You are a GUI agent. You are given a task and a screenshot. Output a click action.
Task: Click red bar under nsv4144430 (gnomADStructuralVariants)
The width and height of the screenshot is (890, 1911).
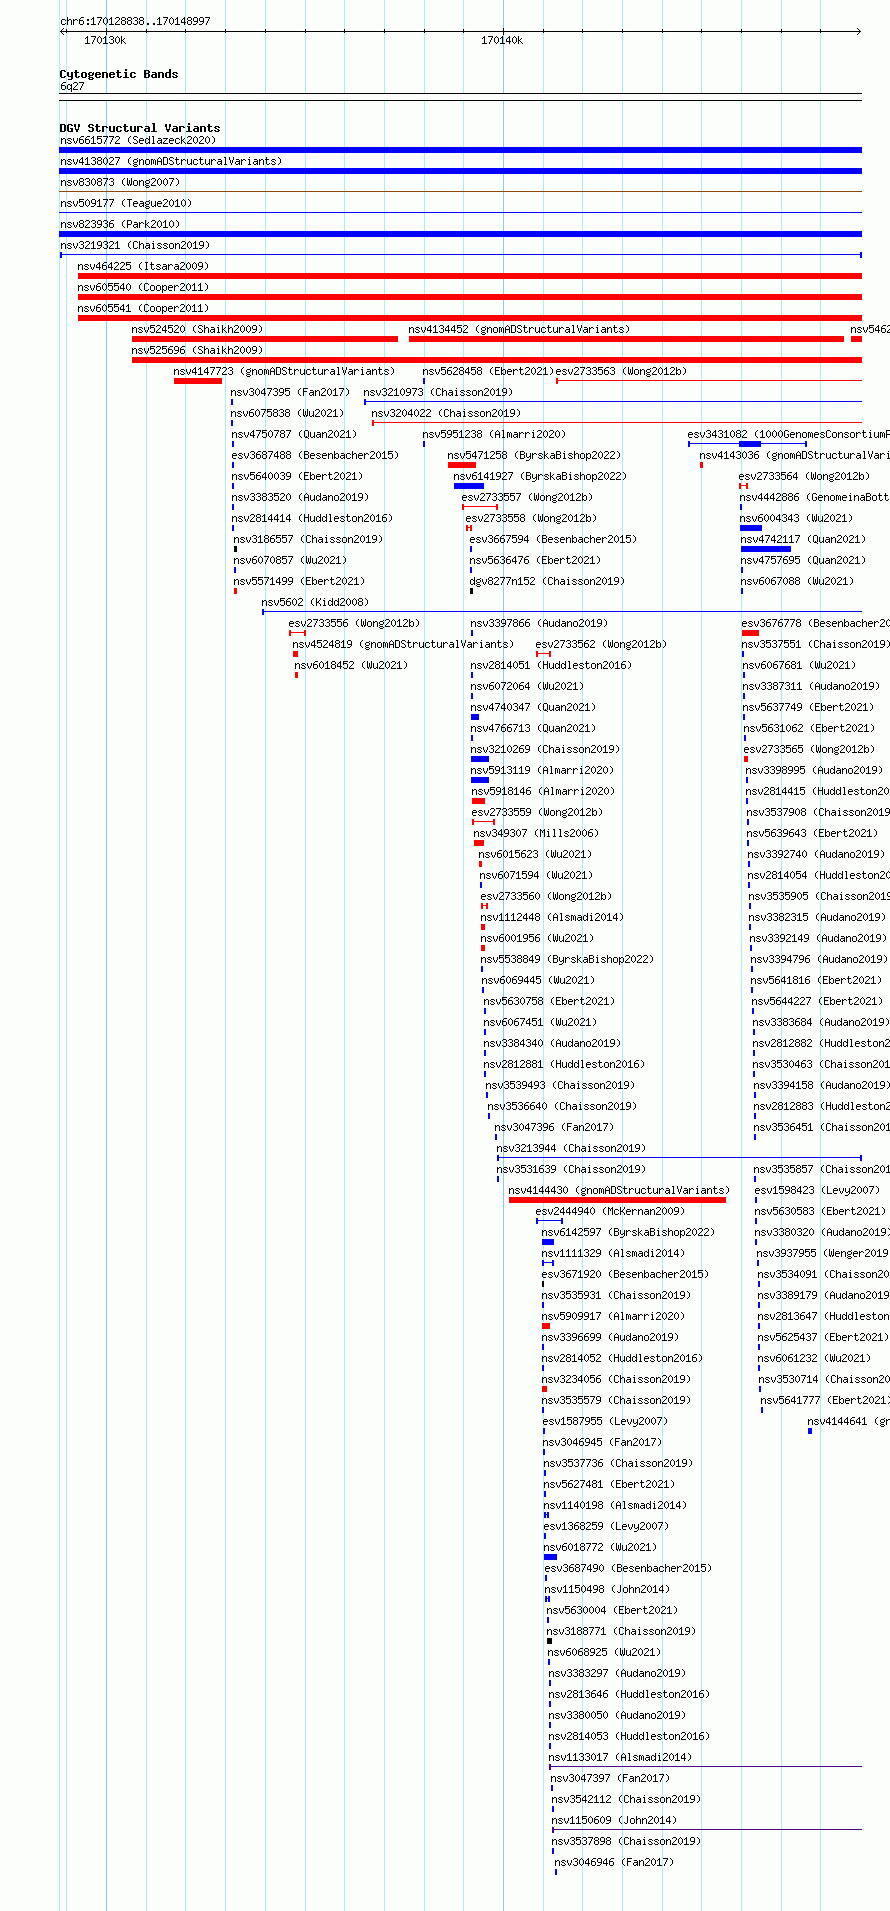[x=617, y=1200]
